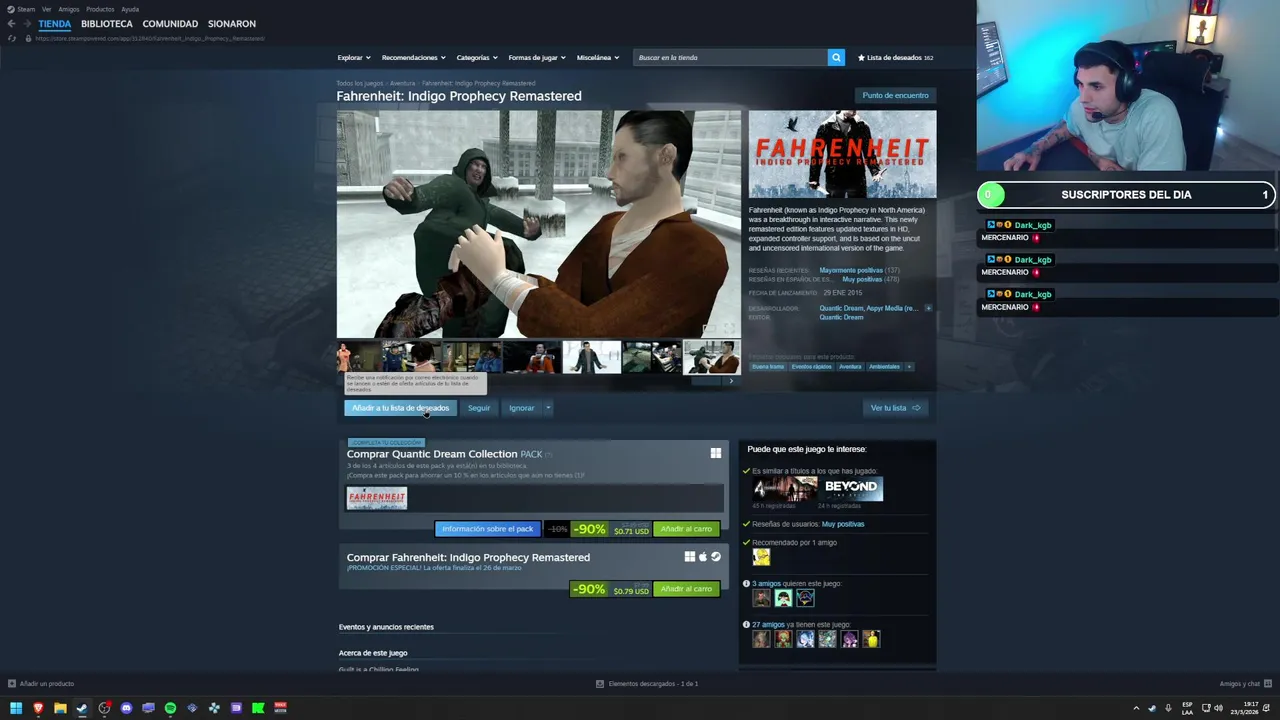The width and height of the screenshot is (1280, 720).
Task: Open Discord from the taskbar
Action: pyautogui.click(x=126, y=708)
